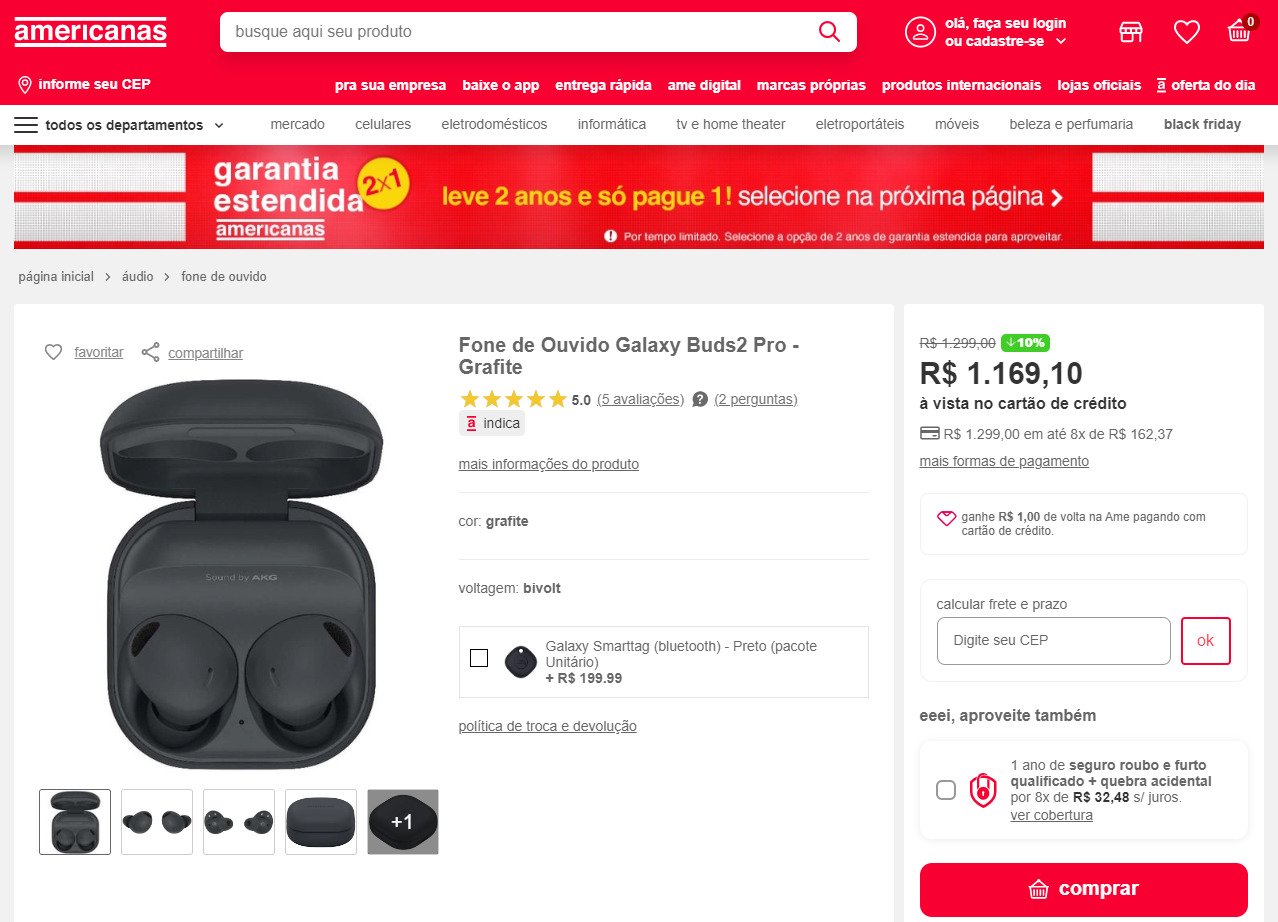Click the compartilhar share icon
The width and height of the screenshot is (1278, 922).
pyautogui.click(x=150, y=352)
